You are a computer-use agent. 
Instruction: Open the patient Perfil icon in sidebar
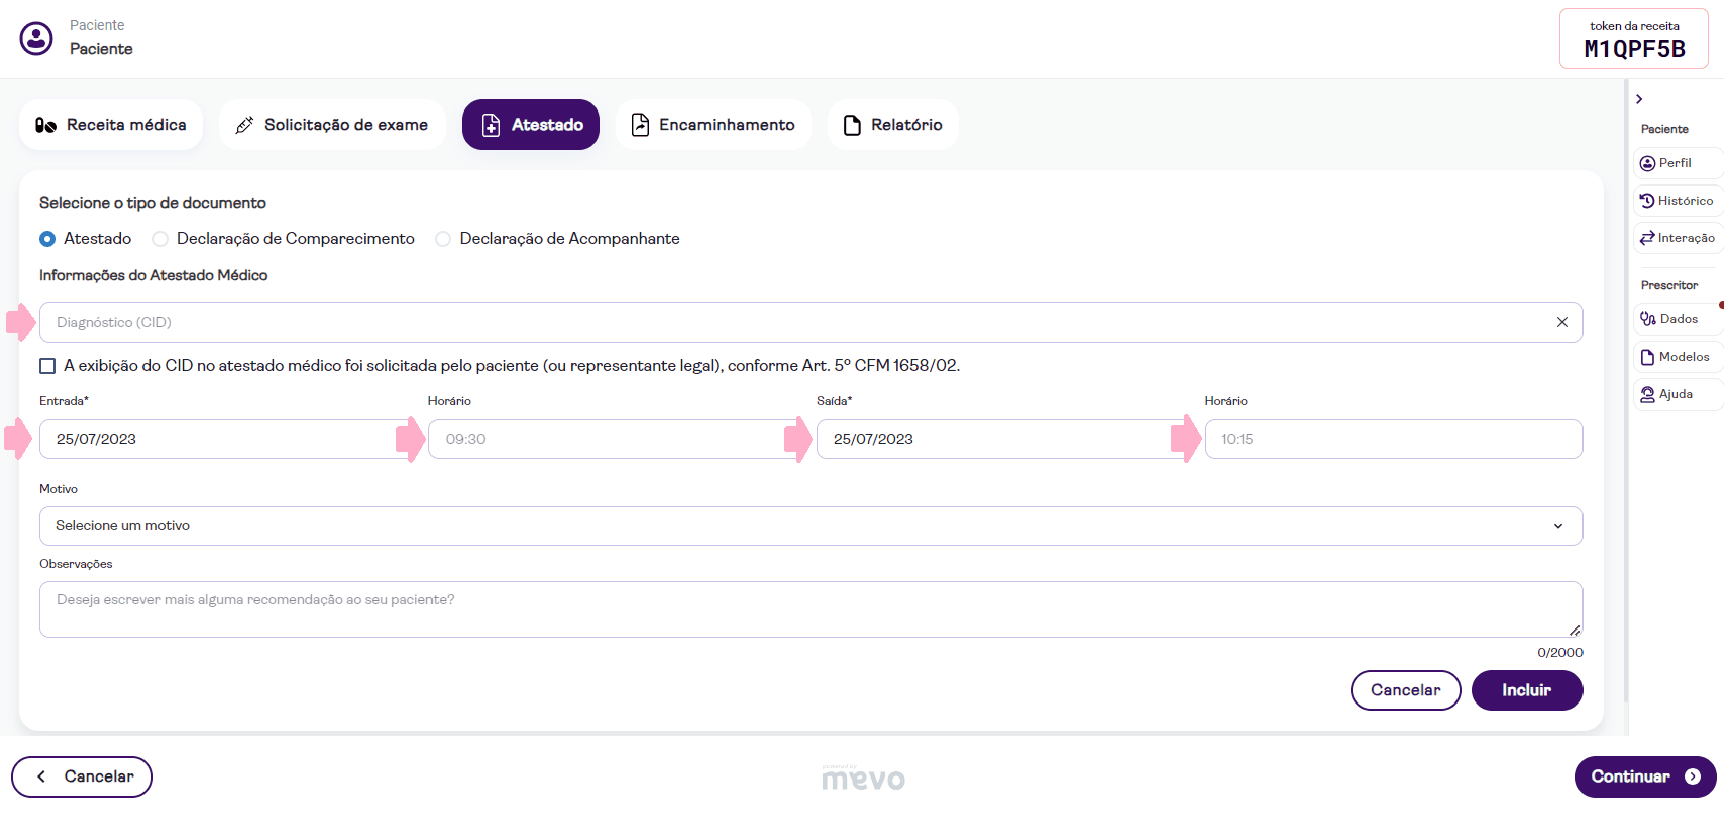pyautogui.click(x=1648, y=163)
